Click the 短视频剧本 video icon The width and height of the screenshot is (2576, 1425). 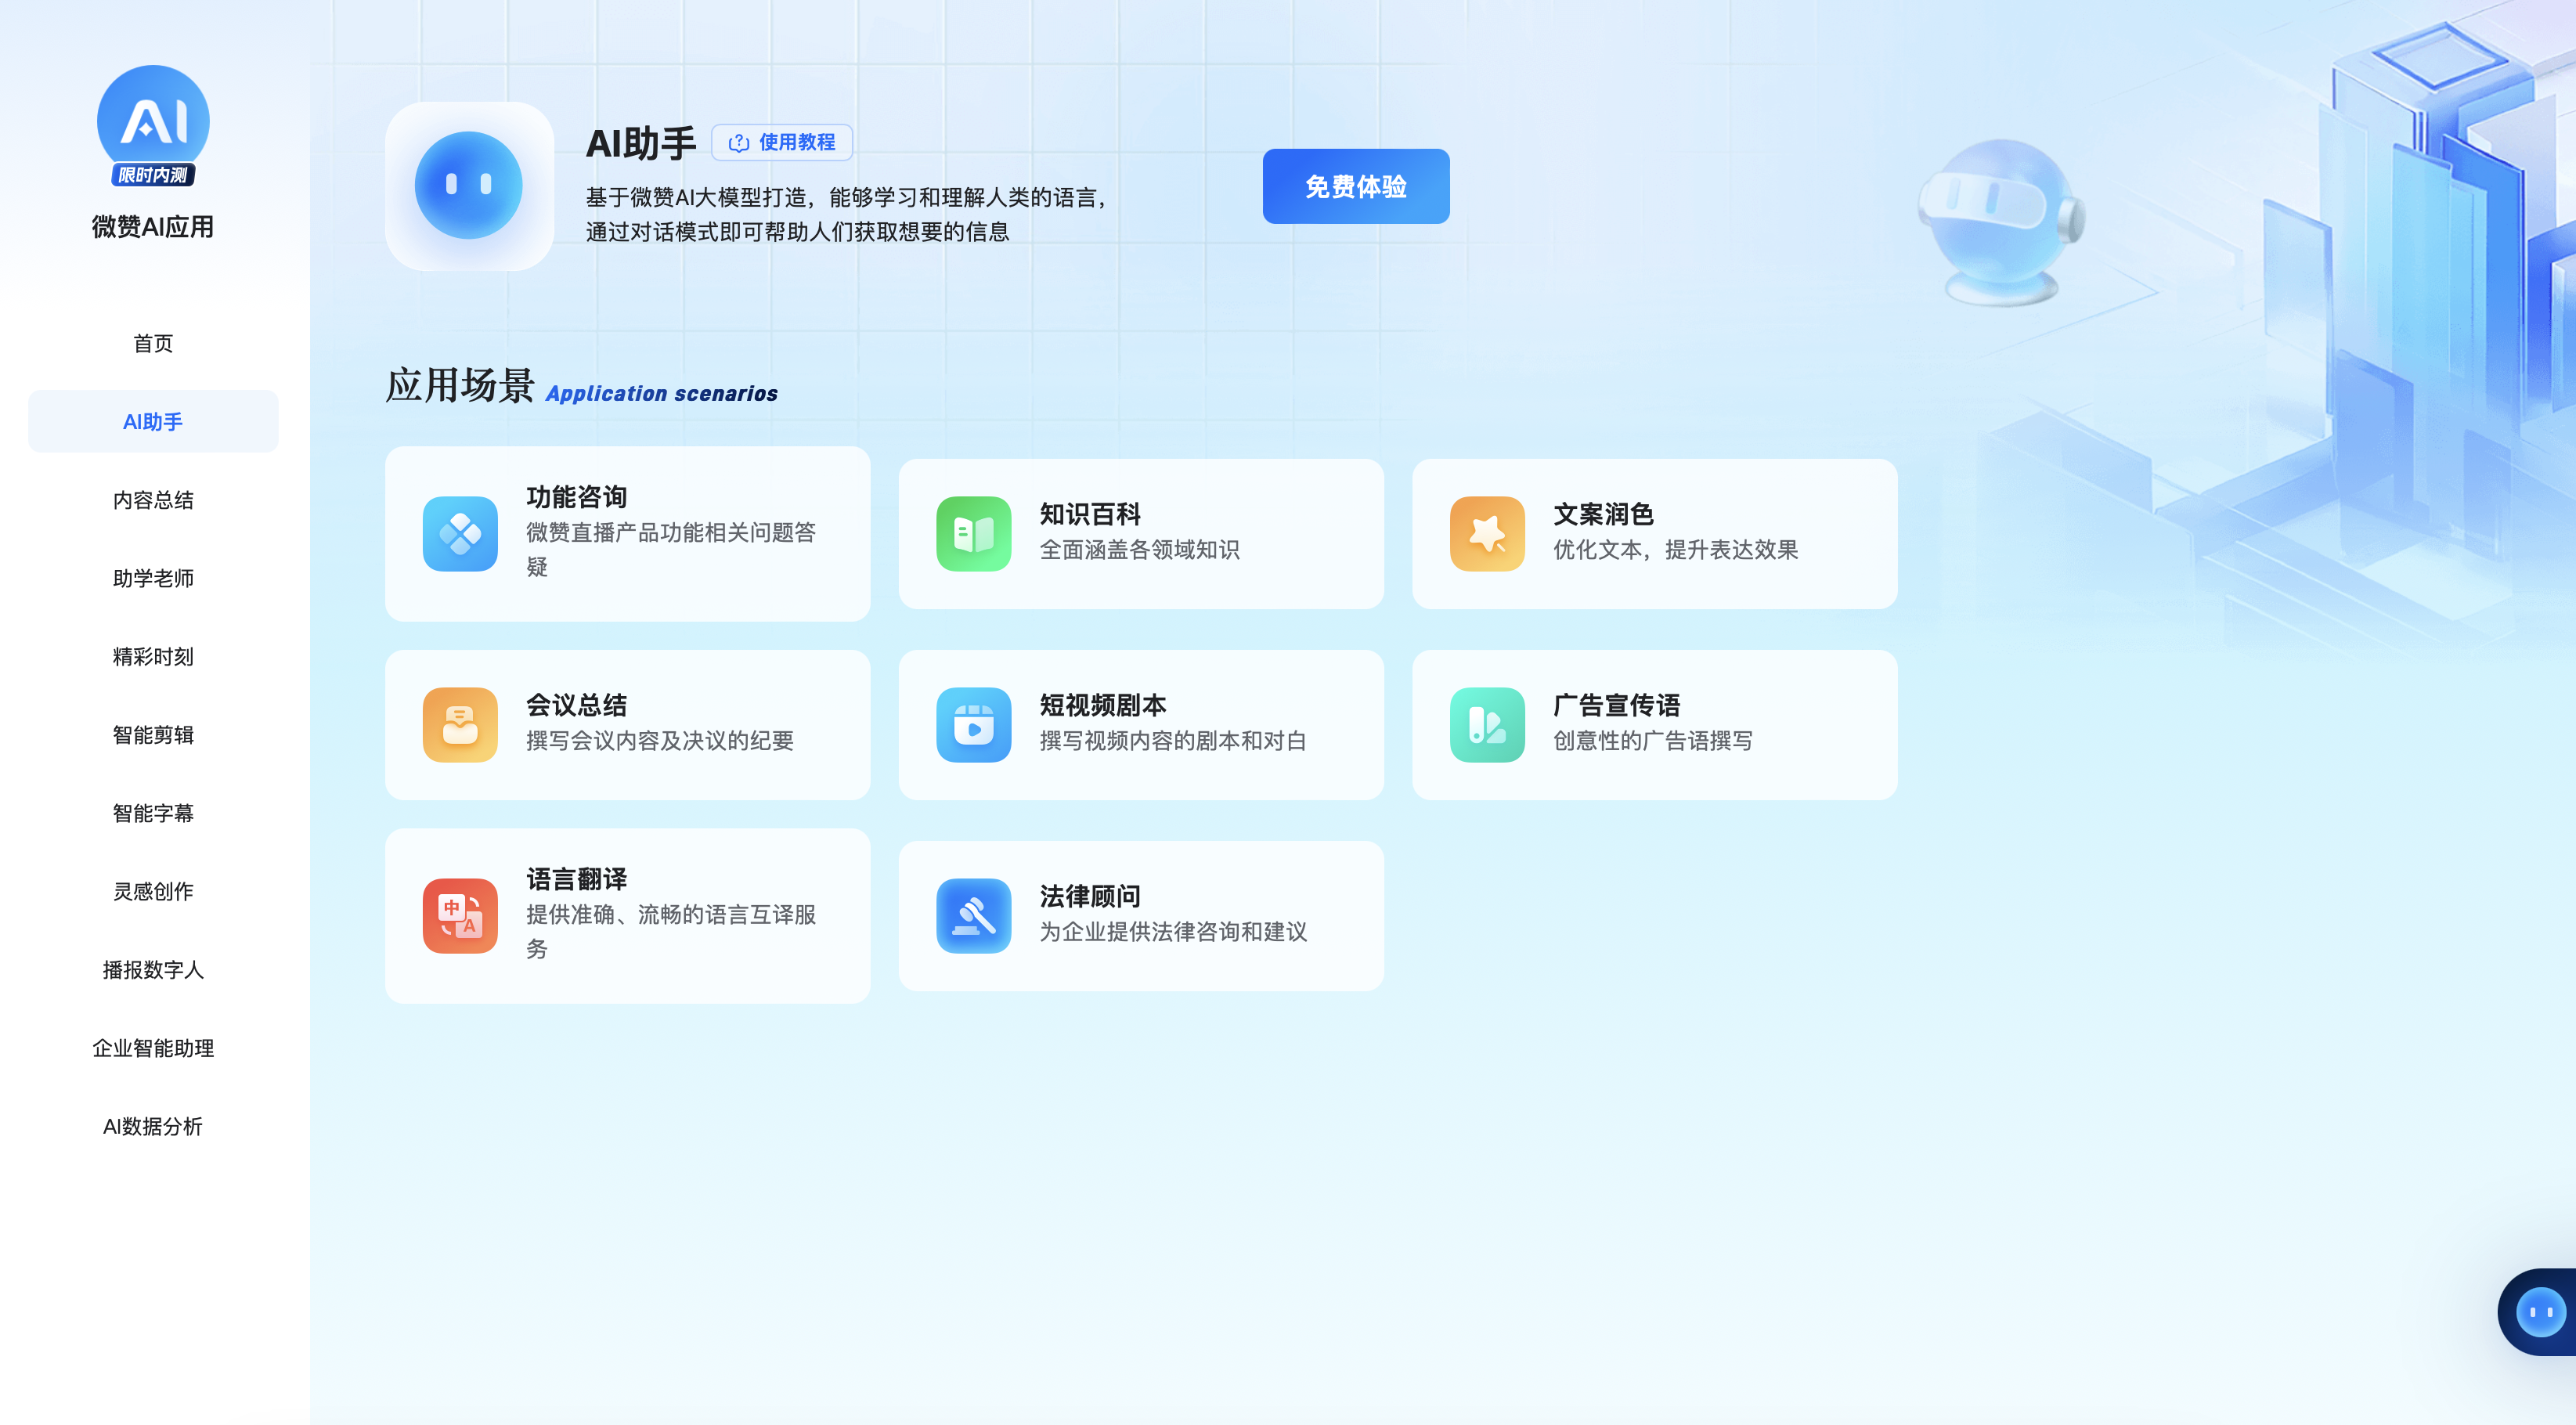(973, 725)
